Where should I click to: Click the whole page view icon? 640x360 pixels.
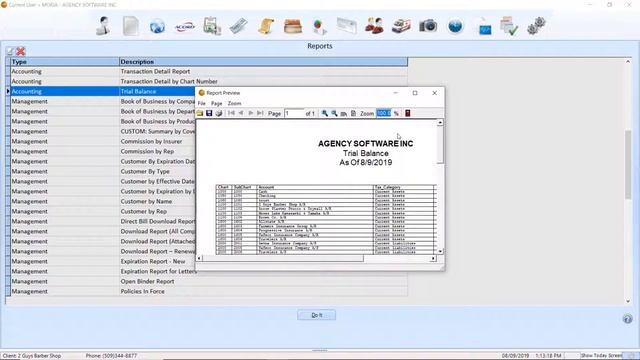(353, 113)
